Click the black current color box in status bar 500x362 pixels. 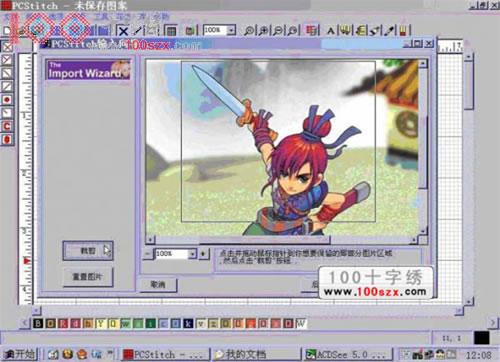pyautogui.click(x=482, y=338)
